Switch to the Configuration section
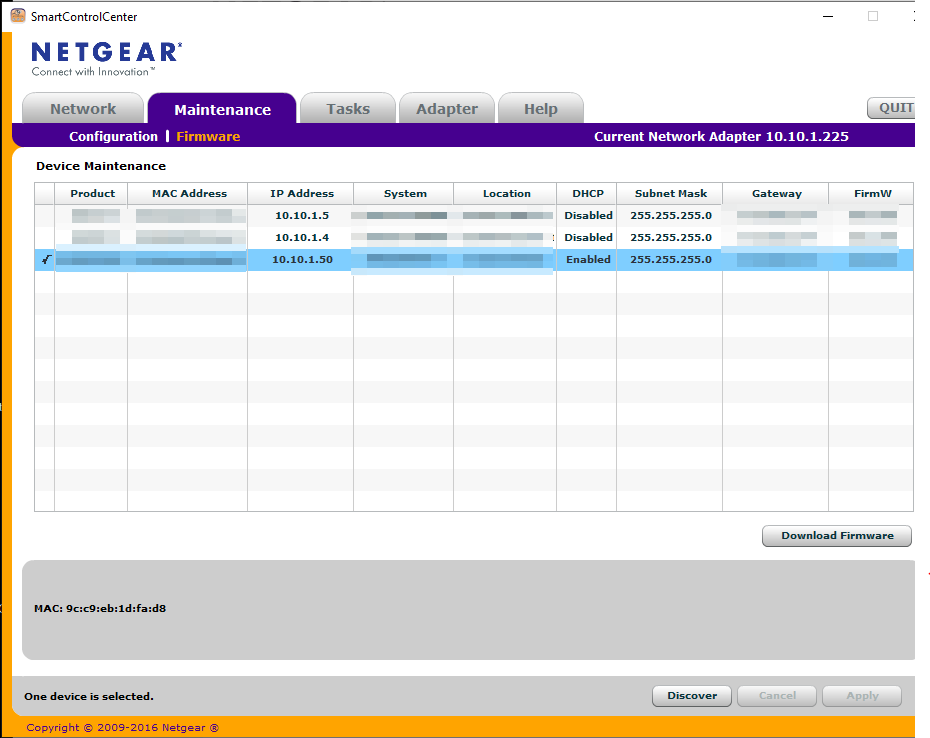The height and width of the screenshot is (738, 930). [x=114, y=136]
